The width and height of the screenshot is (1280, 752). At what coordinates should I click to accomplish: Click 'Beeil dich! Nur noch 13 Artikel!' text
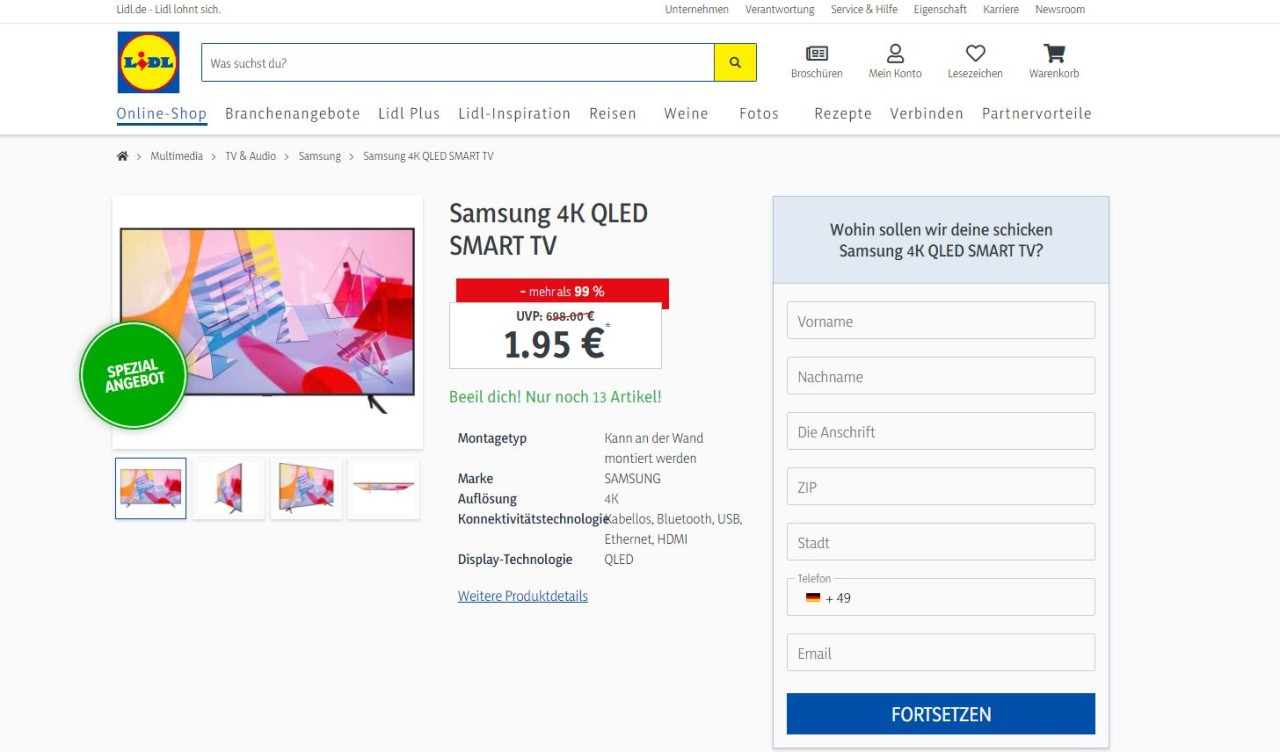point(555,397)
